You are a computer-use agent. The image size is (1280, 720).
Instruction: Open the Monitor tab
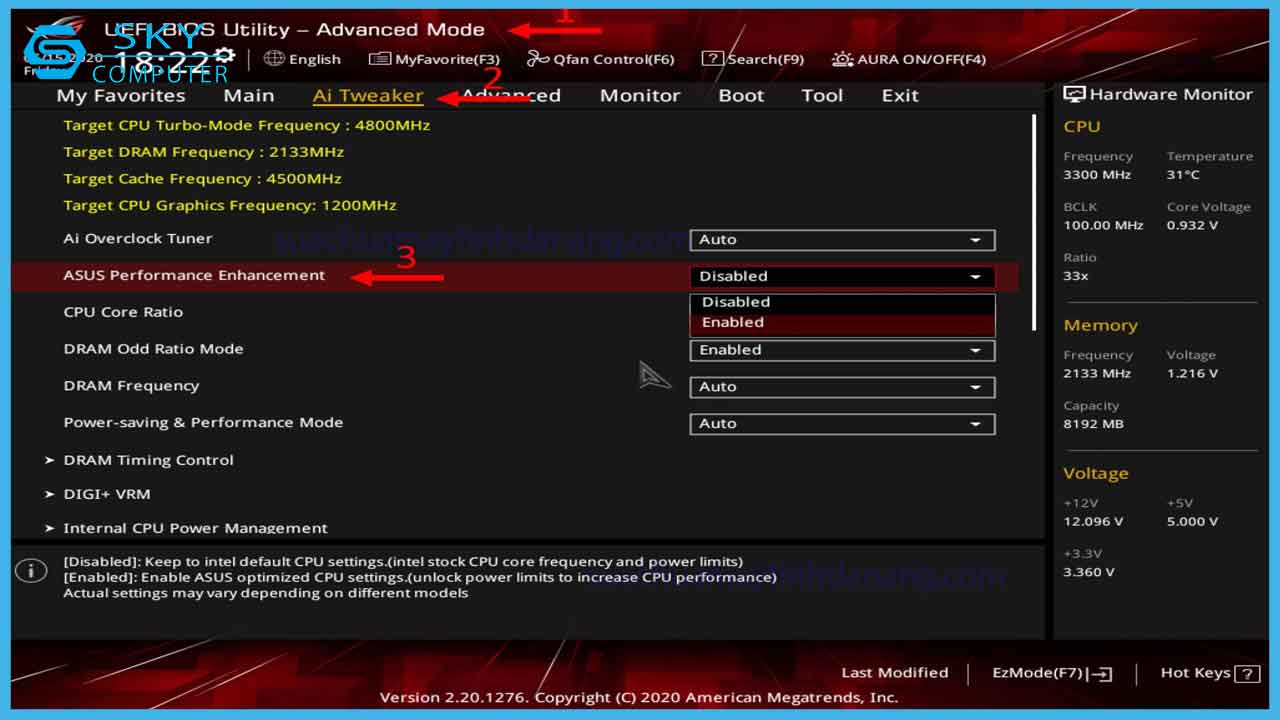(x=640, y=95)
